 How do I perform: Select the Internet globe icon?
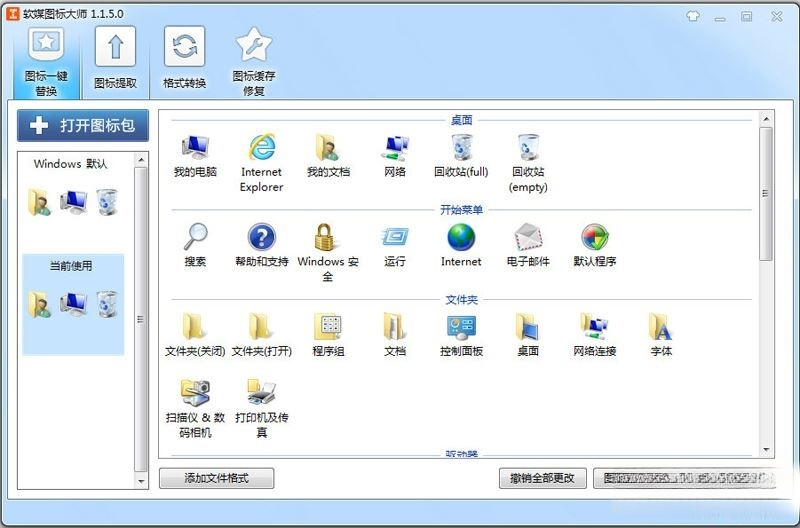coord(461,245)
